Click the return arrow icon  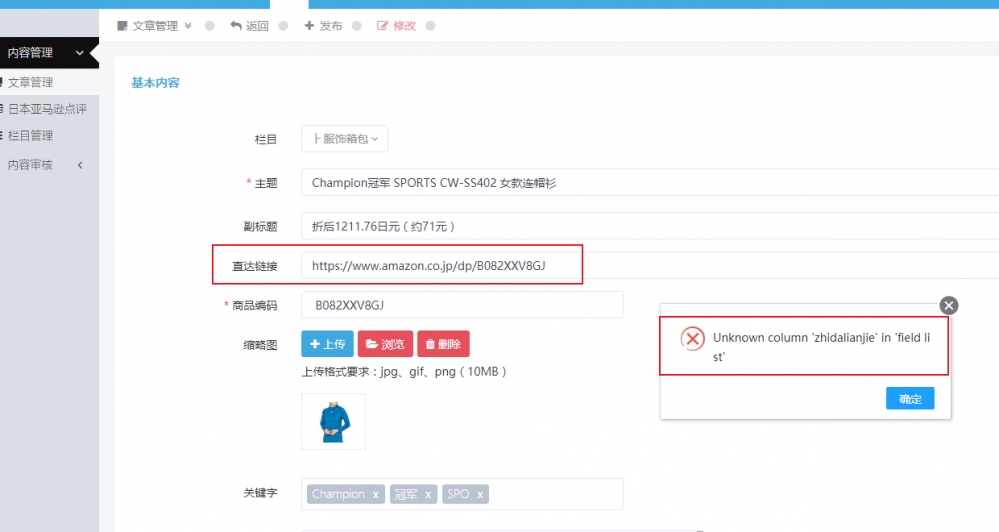coord(236,25)
